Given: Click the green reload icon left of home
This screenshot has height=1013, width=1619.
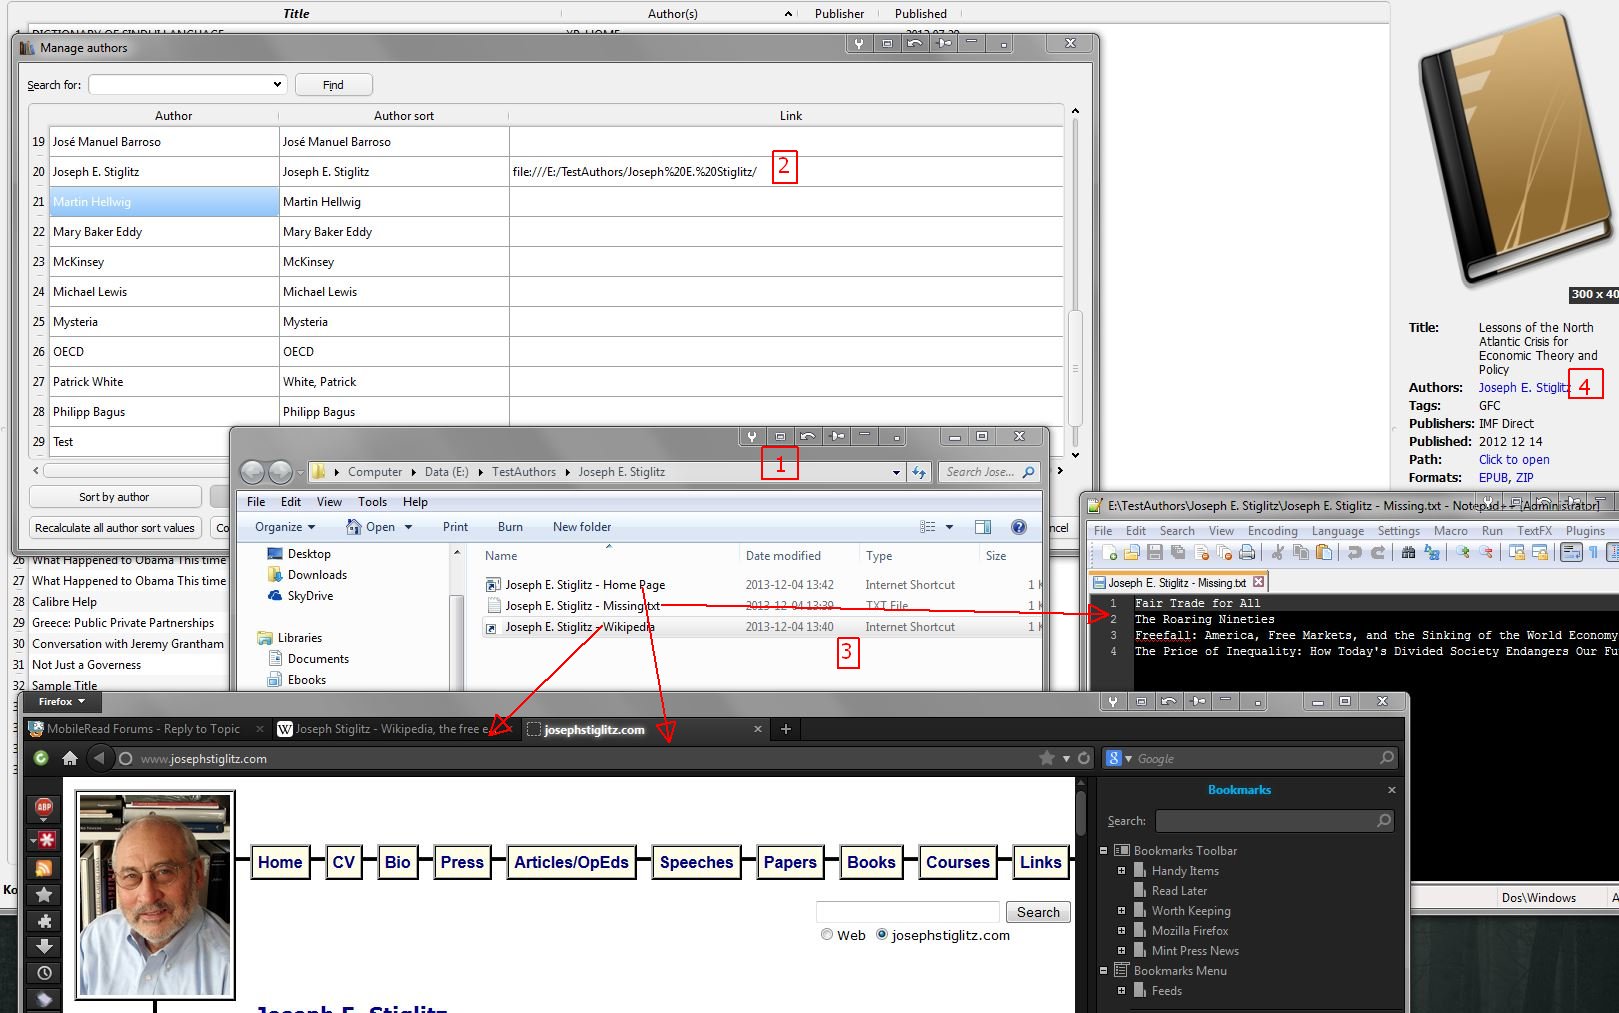Looking at the screenshot, I should (x=41, y=758).
